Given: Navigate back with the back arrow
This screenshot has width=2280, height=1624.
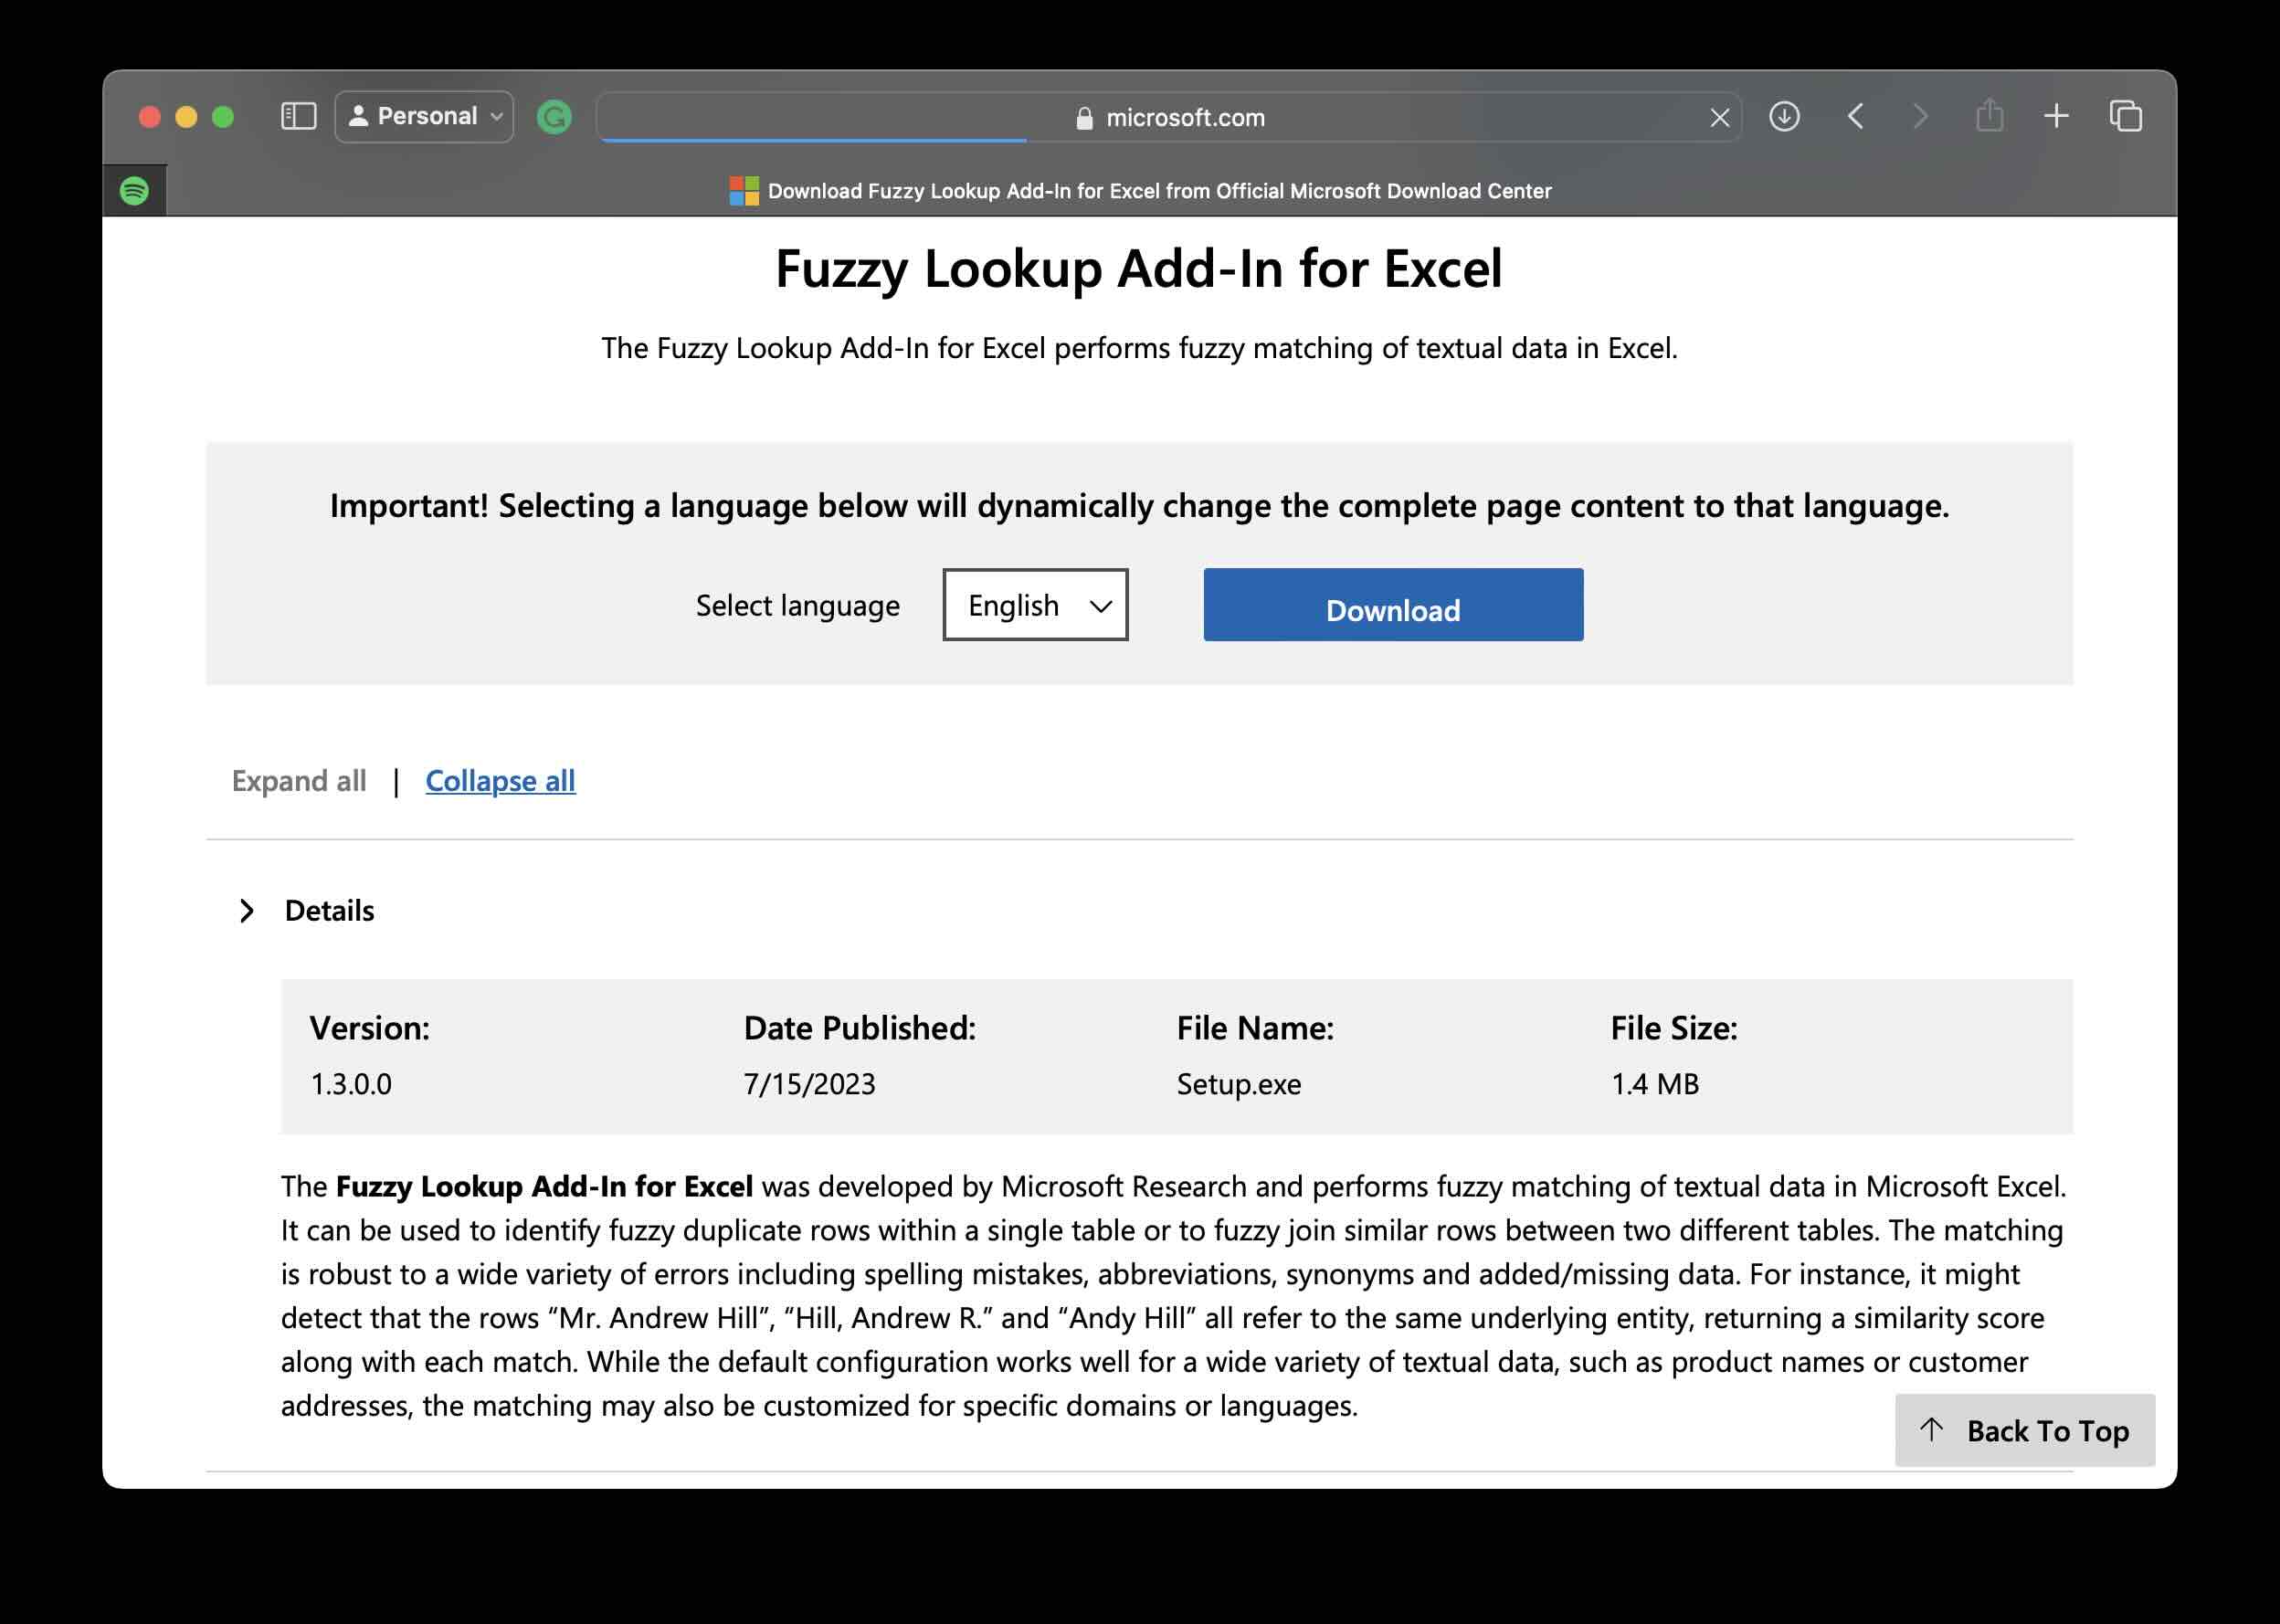Looking at the screenshot, I should click(x=1855, y=116).
